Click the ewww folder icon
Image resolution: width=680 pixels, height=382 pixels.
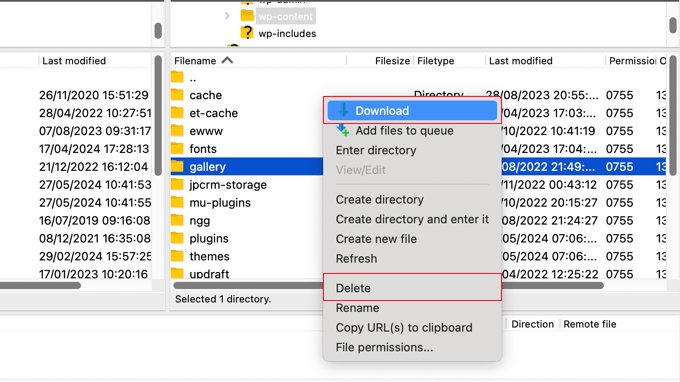[x=177, y=131]
